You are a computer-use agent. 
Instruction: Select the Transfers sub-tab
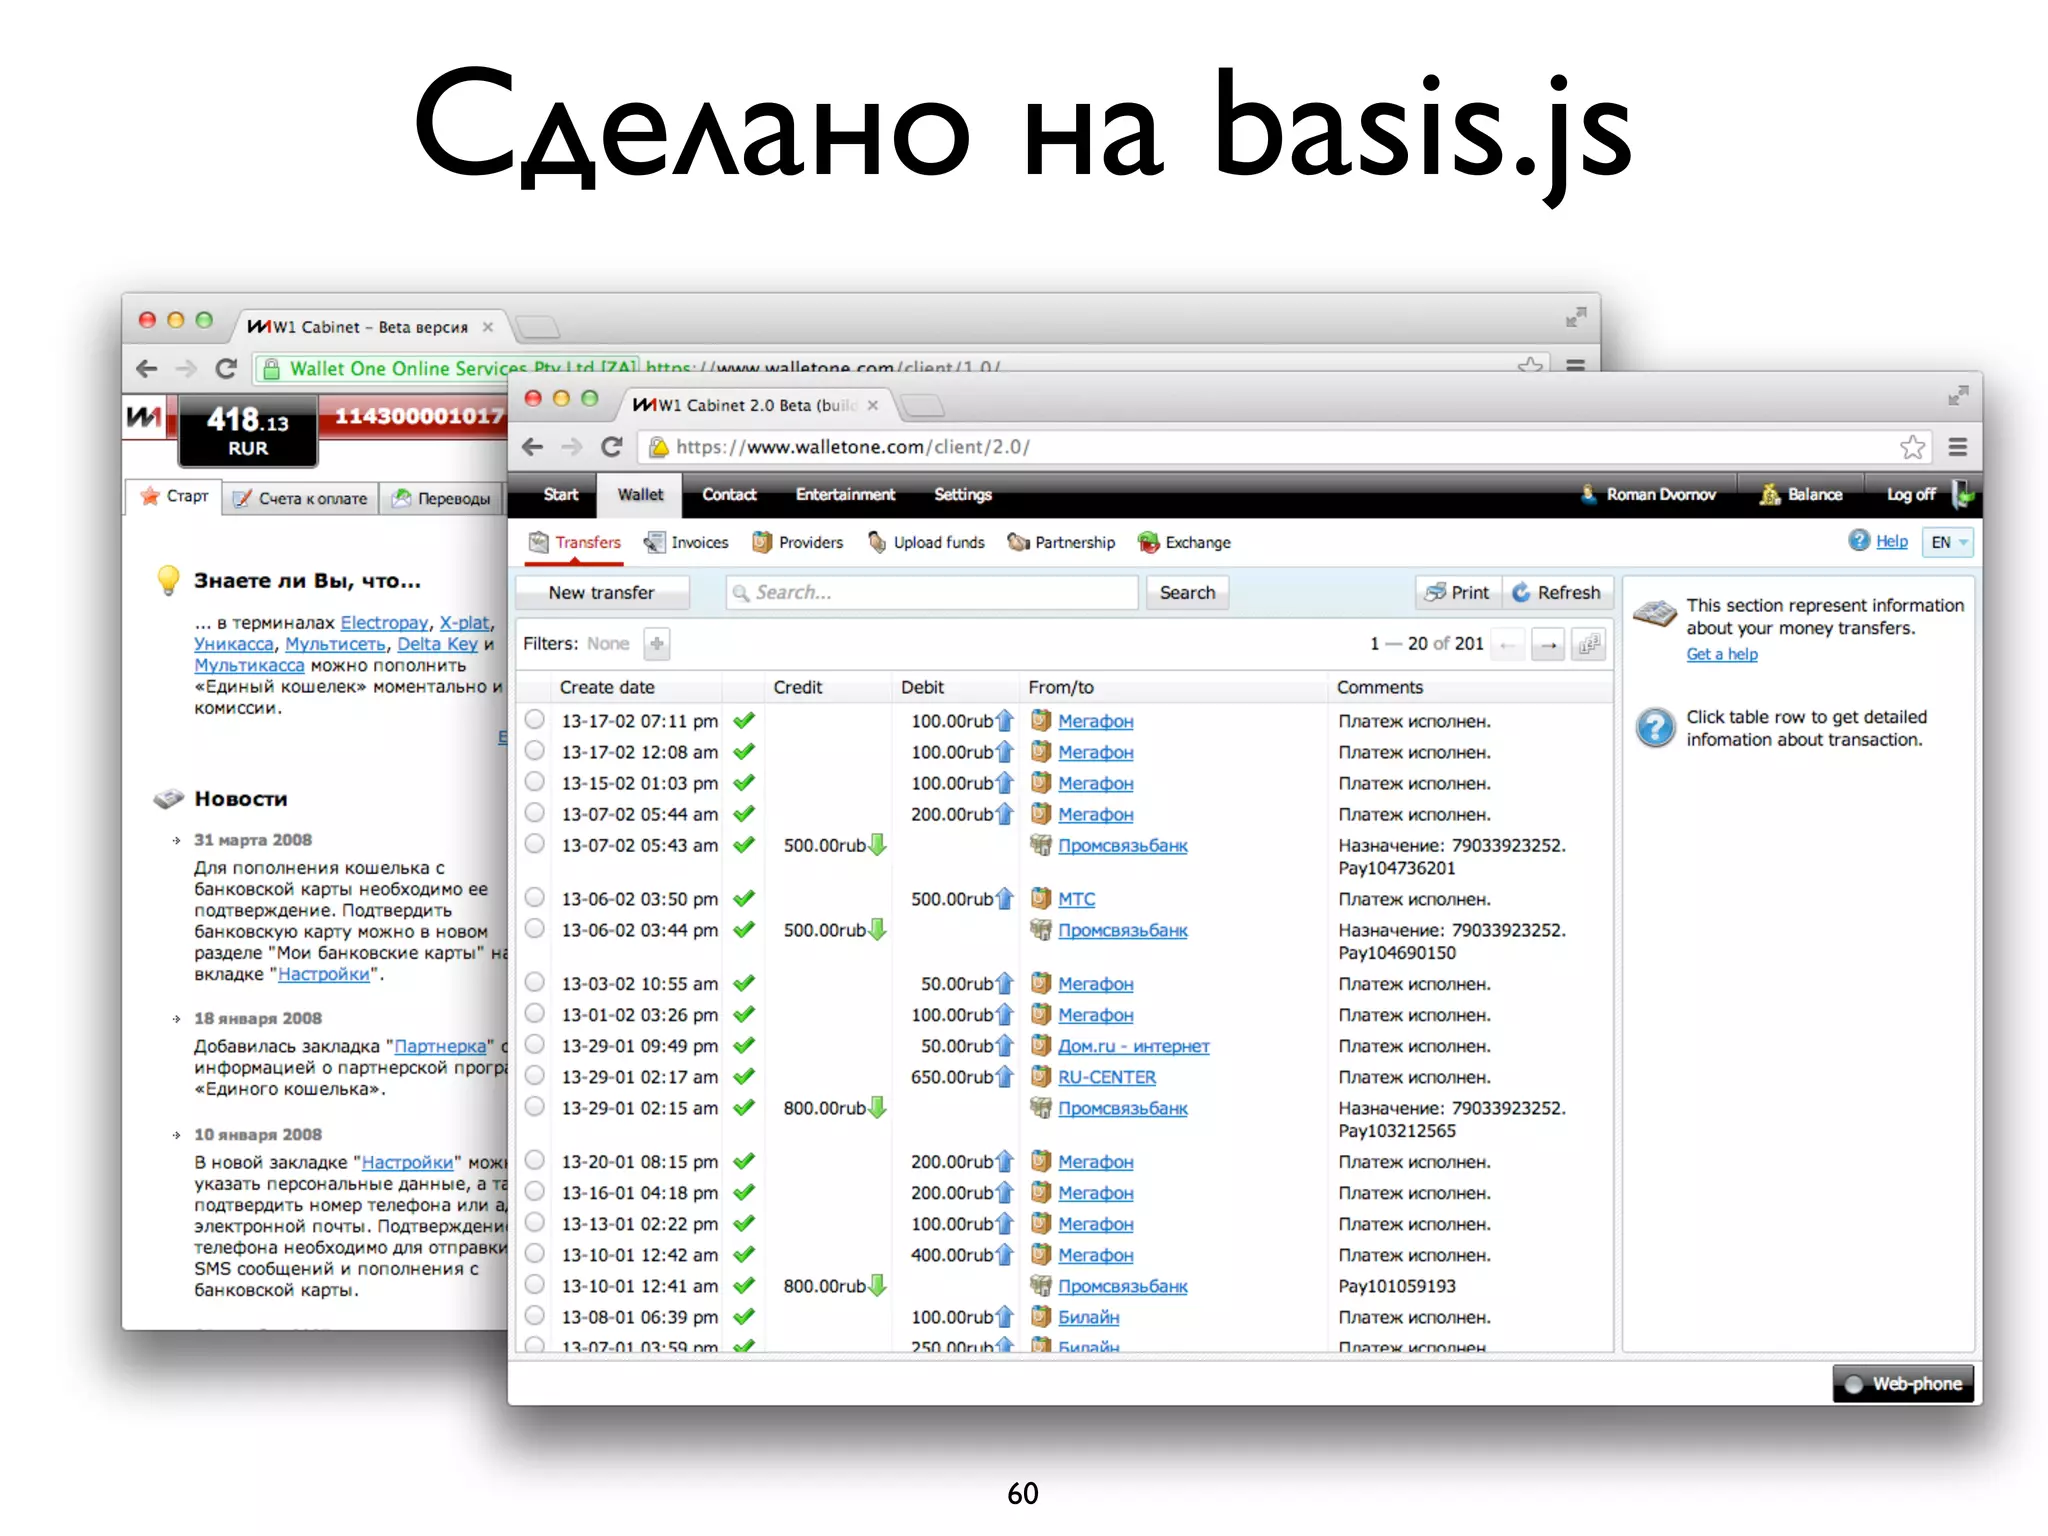click(x=575, y=542)
